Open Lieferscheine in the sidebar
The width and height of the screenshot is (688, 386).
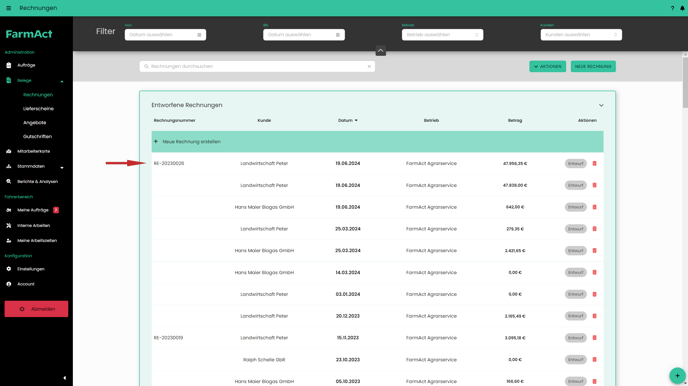point(38,109)
